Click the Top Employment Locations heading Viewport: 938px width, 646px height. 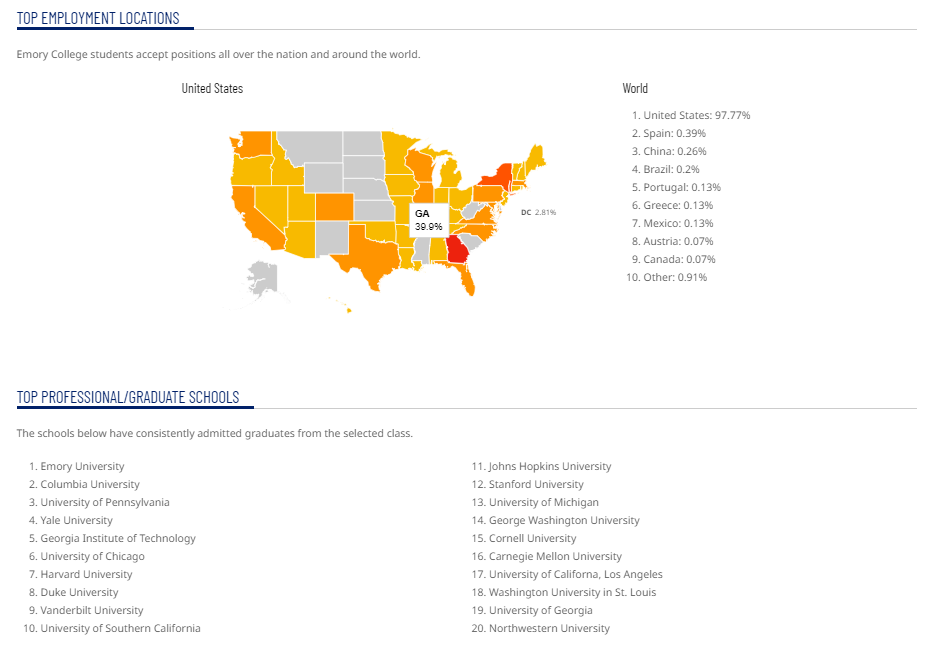click(98, 18)
